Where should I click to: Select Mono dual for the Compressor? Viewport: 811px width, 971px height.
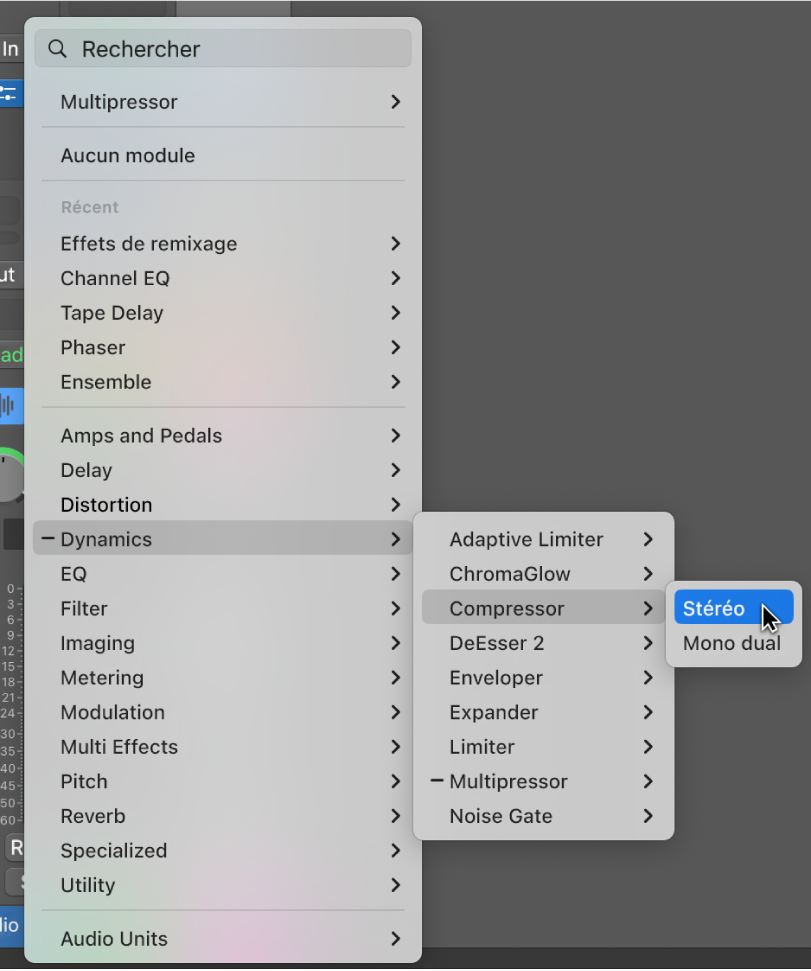731,643
